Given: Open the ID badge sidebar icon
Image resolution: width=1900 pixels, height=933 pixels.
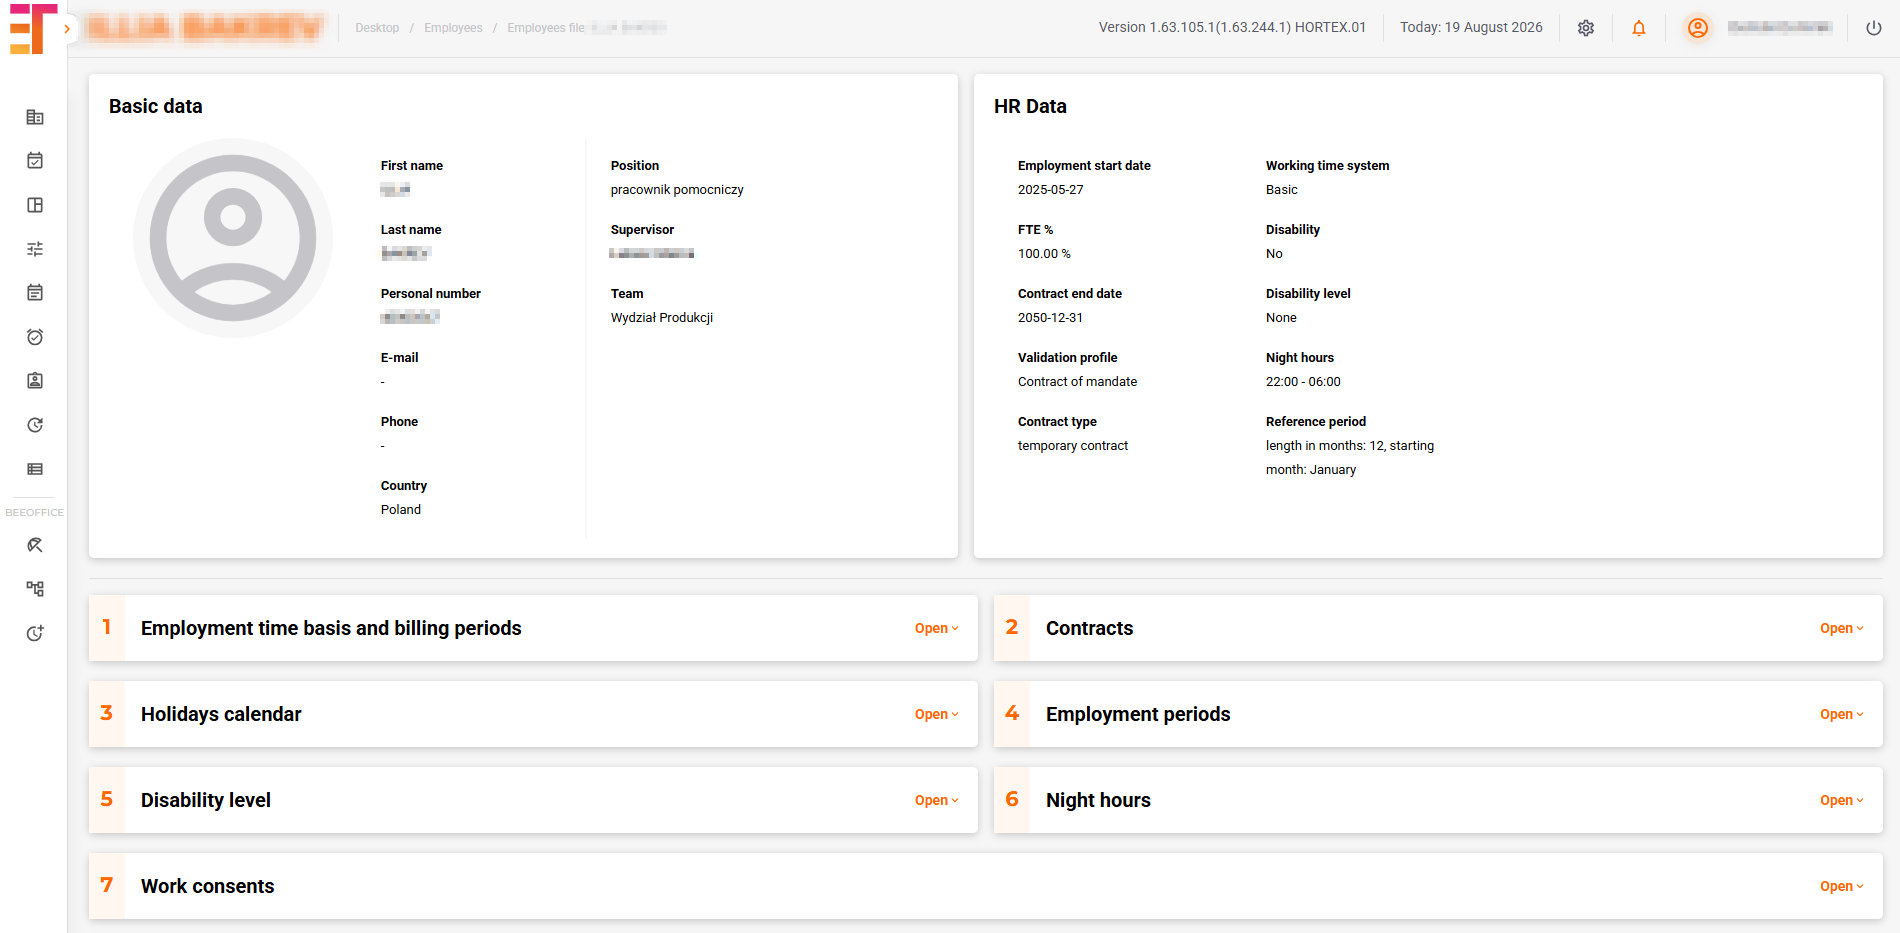Looking at the screenshot, I should coord(35,381).
